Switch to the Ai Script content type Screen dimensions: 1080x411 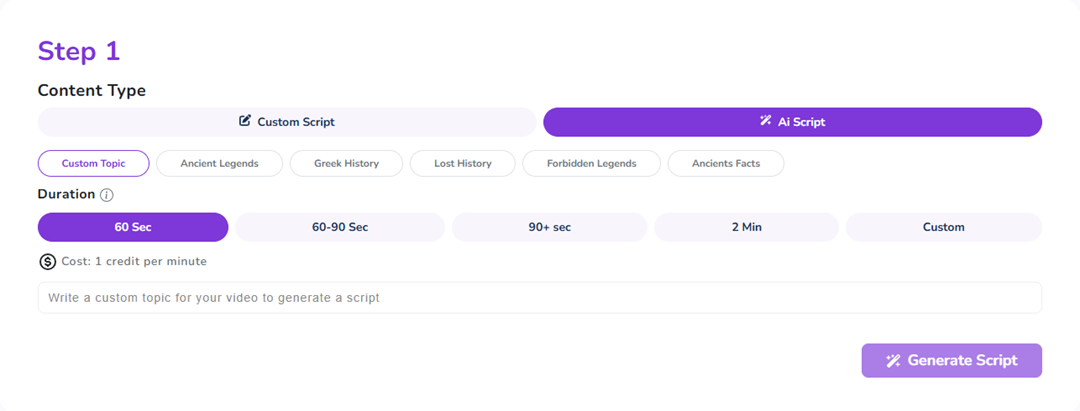click(792, 122)
